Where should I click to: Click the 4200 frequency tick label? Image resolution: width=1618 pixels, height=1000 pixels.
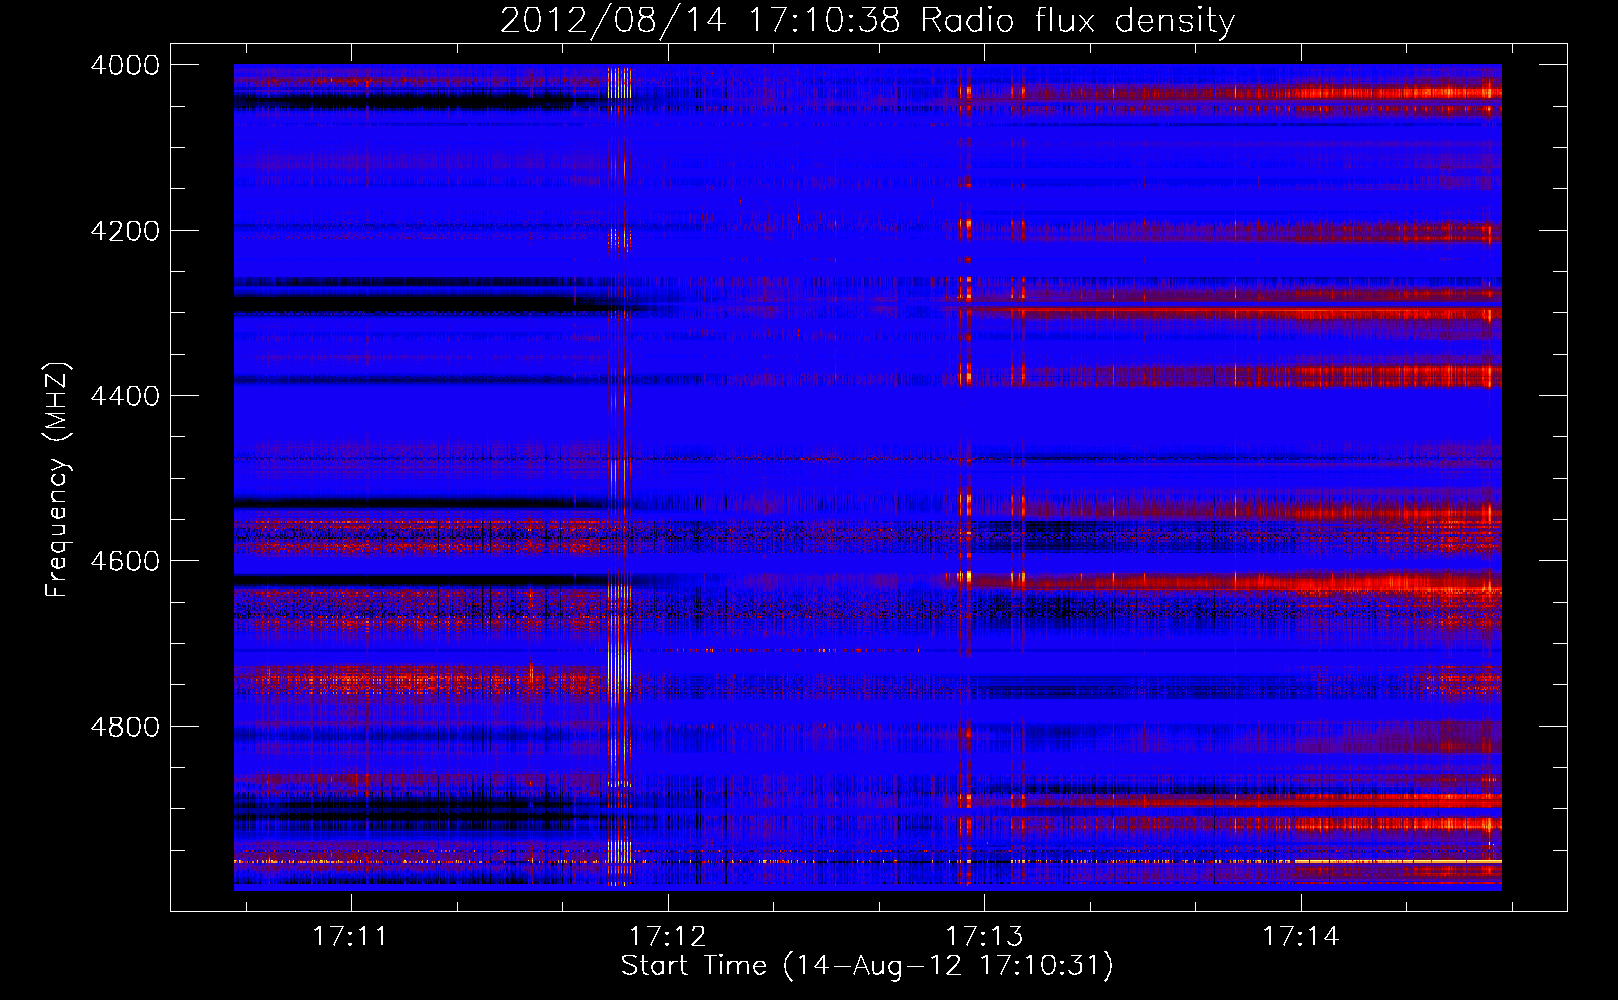tap(125, 231)
